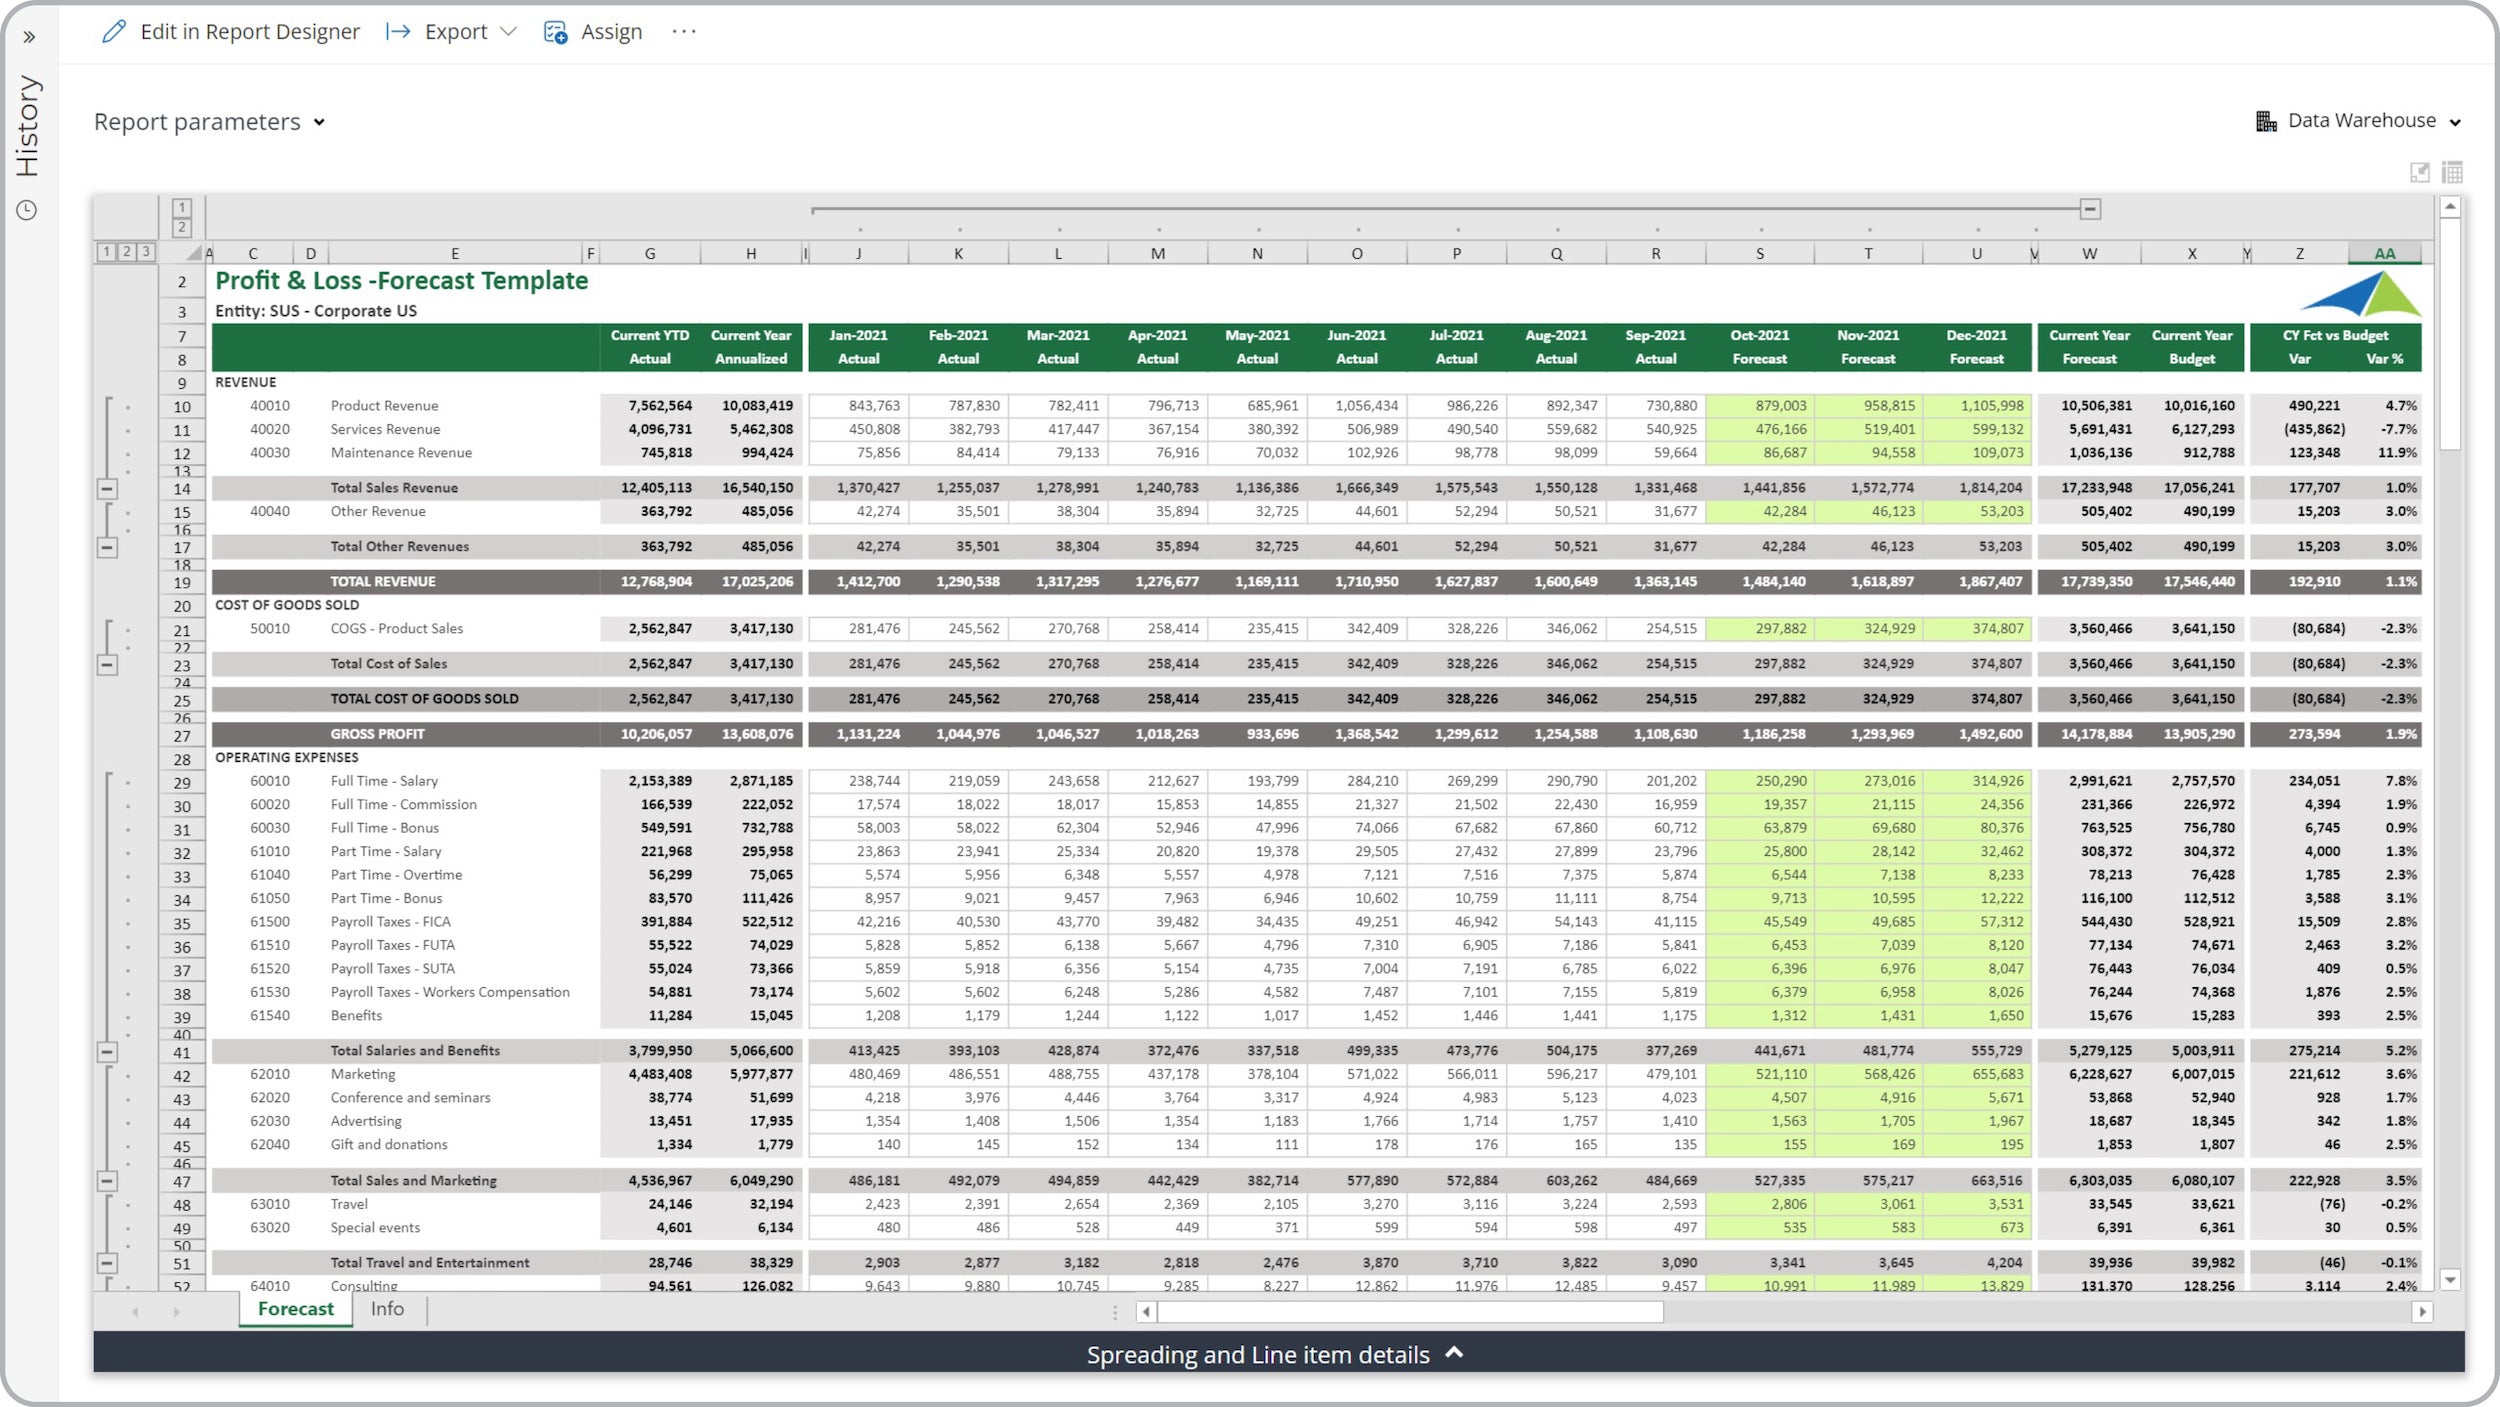Click the Export button label

tap(456, 32)
